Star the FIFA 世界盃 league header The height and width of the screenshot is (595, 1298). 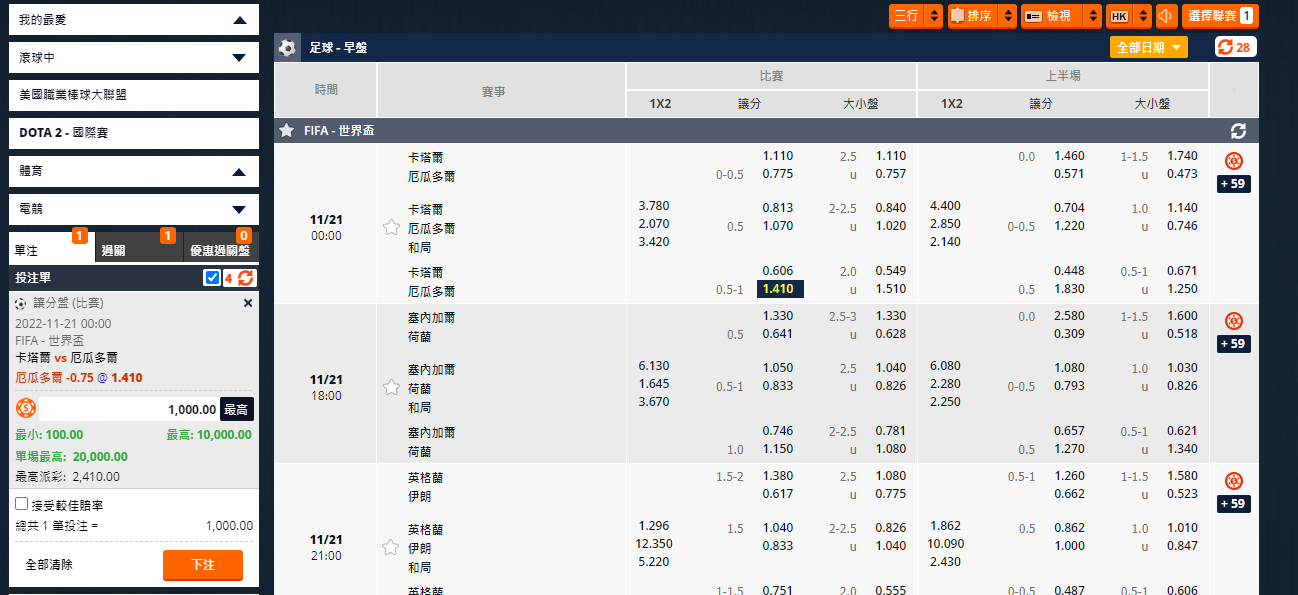pos(287,131)
